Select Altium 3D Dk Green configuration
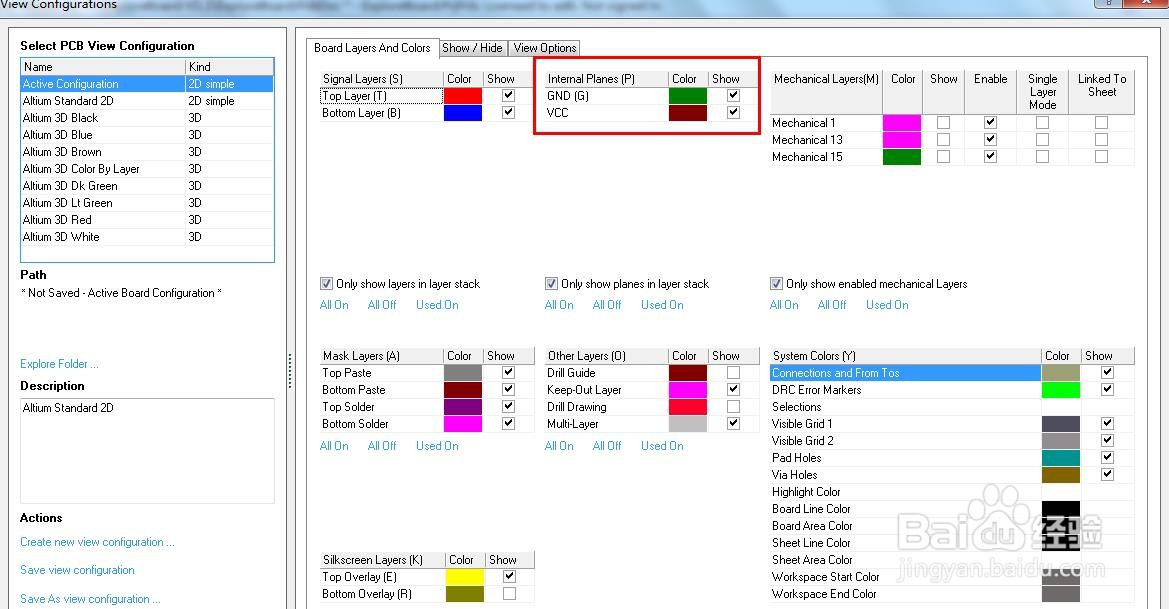The width and height of the screenshot is (1169, 609). pos(148,186)
